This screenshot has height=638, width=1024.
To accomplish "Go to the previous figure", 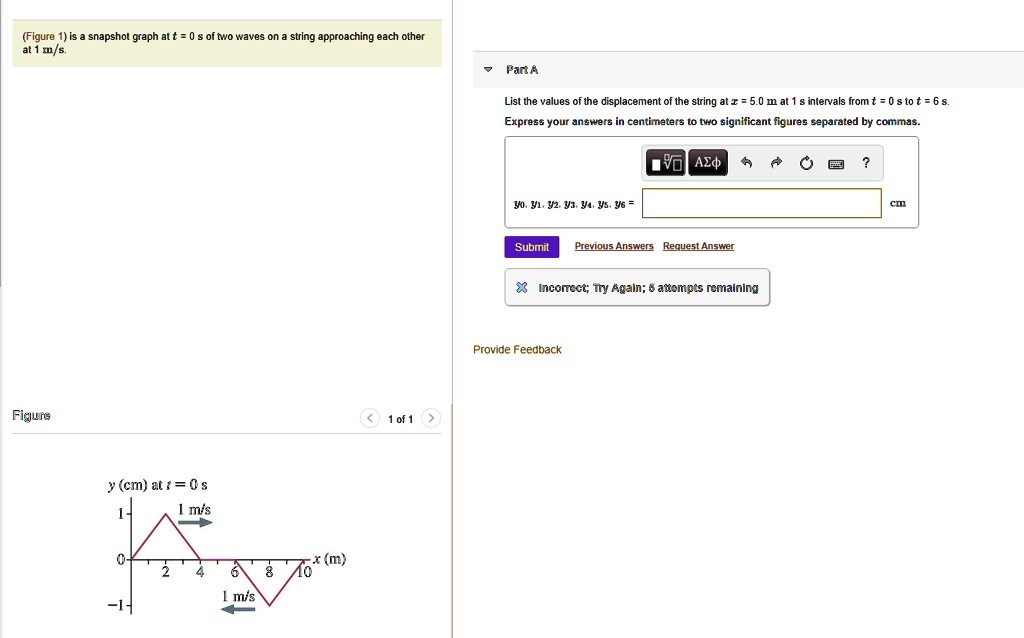I will (369, 418).
